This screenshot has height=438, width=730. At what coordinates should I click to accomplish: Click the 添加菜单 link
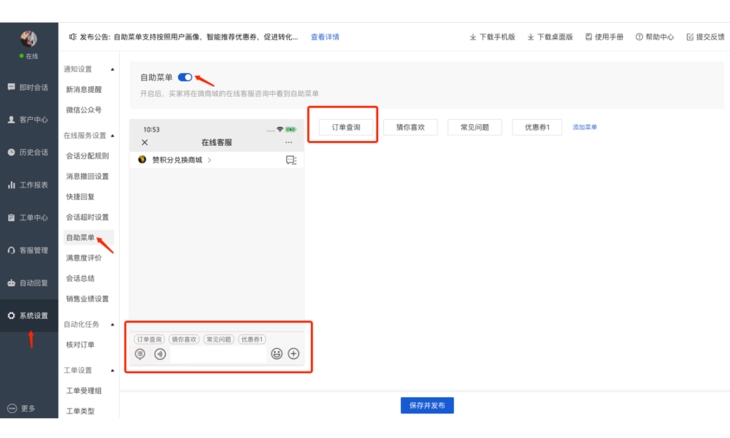[x=585, y=128]
